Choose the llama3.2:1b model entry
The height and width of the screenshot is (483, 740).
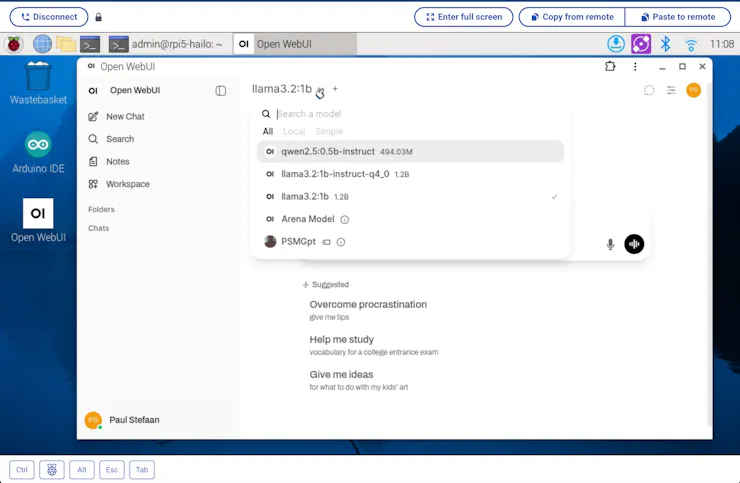pos(410,196)
